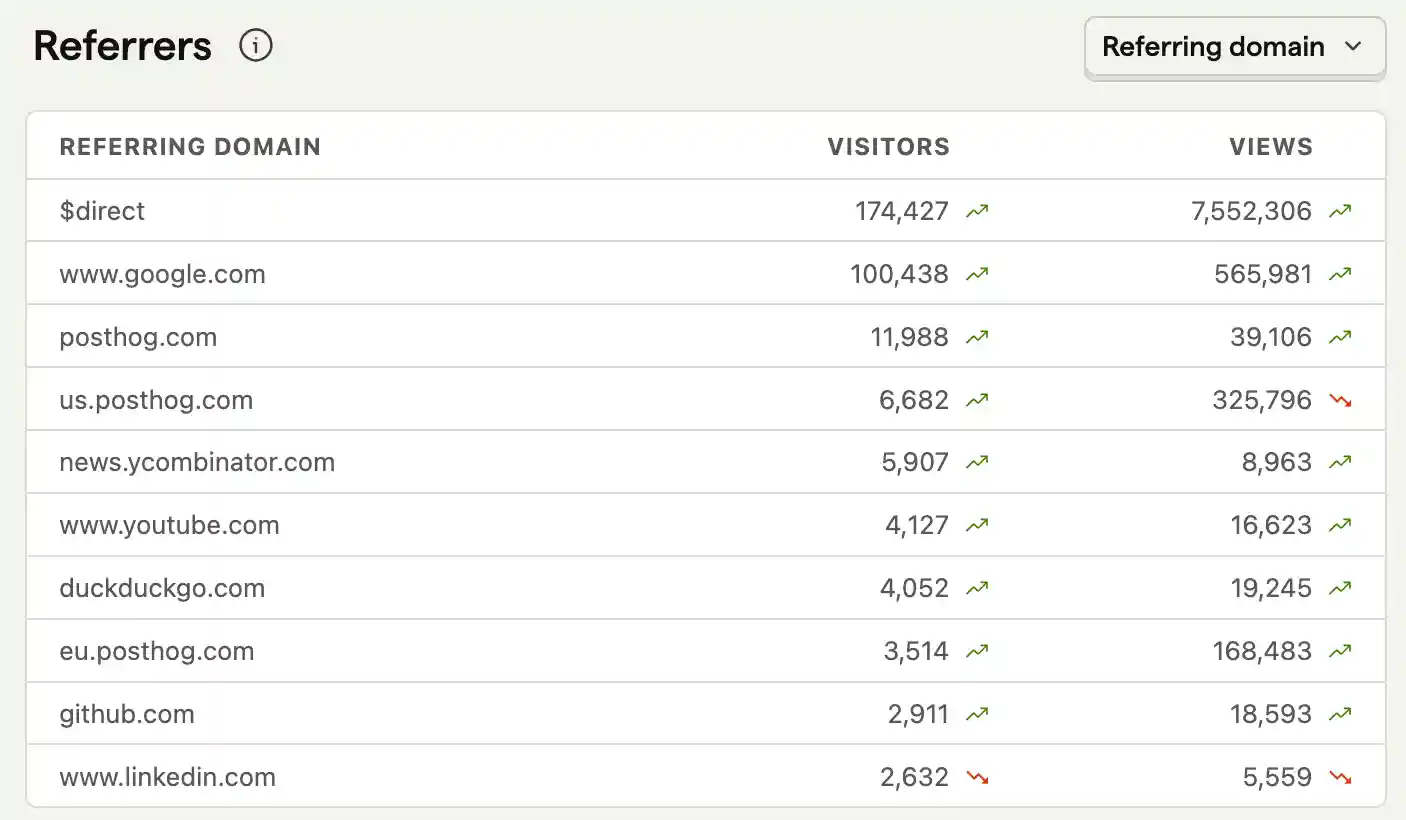Click the upward trend icon beside 8,963
The width and height of the screenshot is (1406, 820).
[1340, 462]
